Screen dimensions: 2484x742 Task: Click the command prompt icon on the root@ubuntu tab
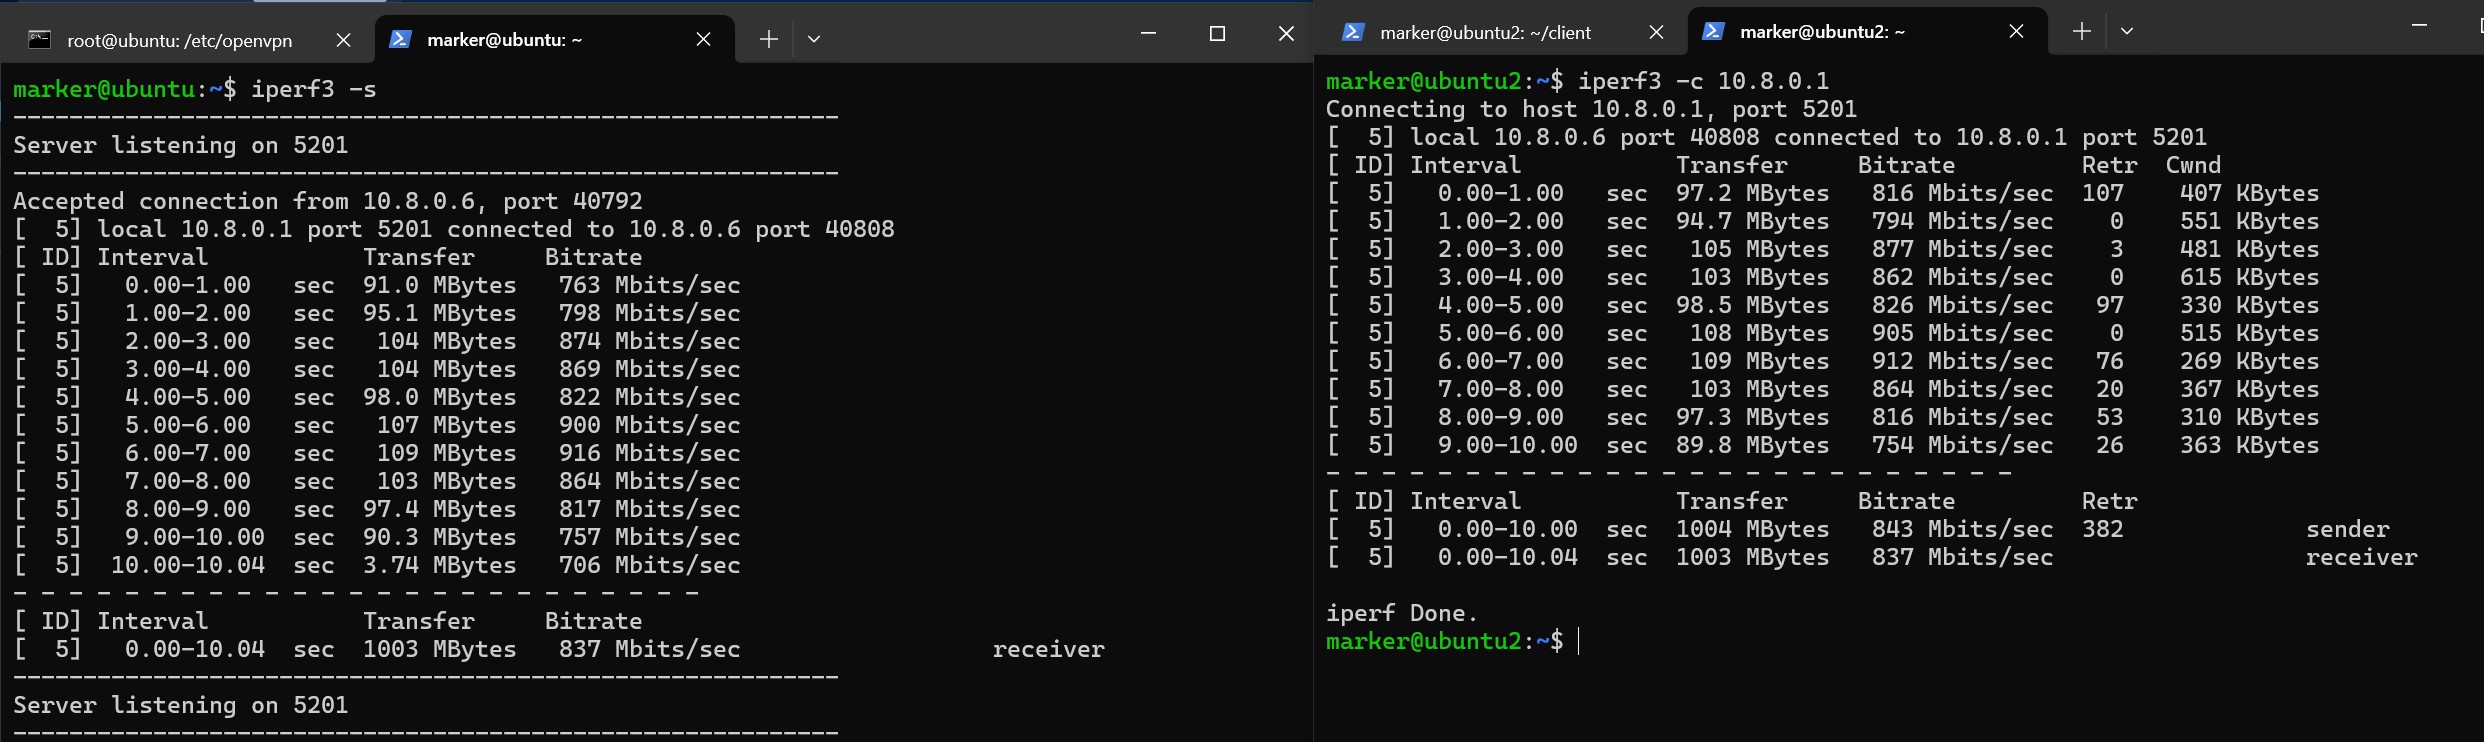tap(39, 40)
